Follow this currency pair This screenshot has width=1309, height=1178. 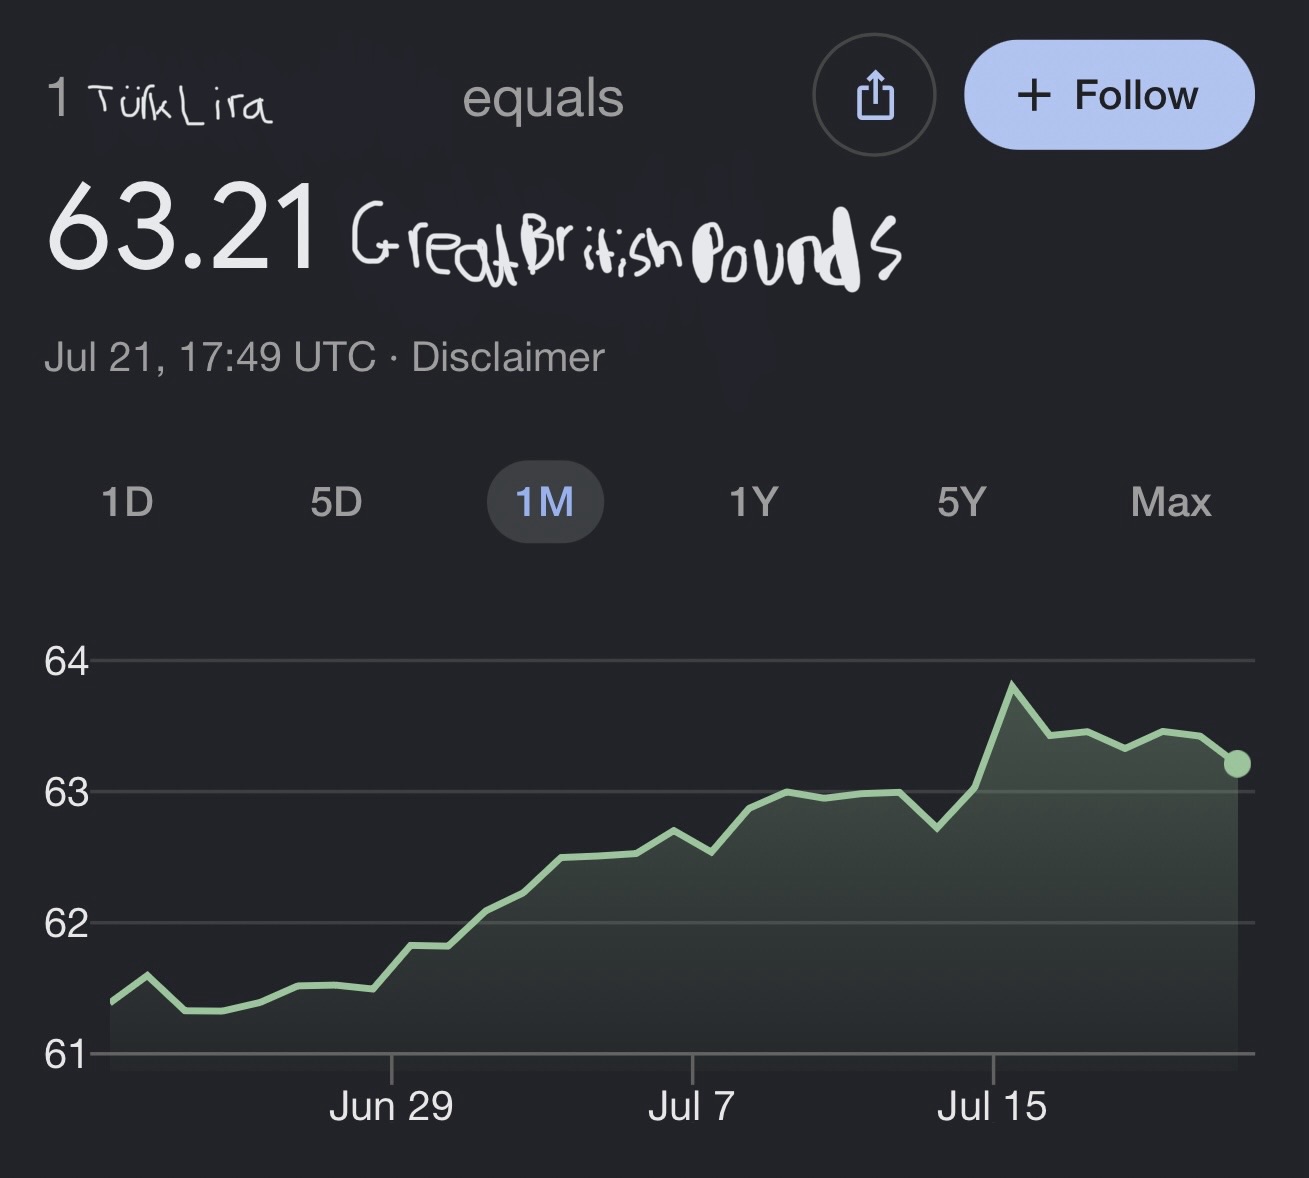click(x=1109, y=95)
